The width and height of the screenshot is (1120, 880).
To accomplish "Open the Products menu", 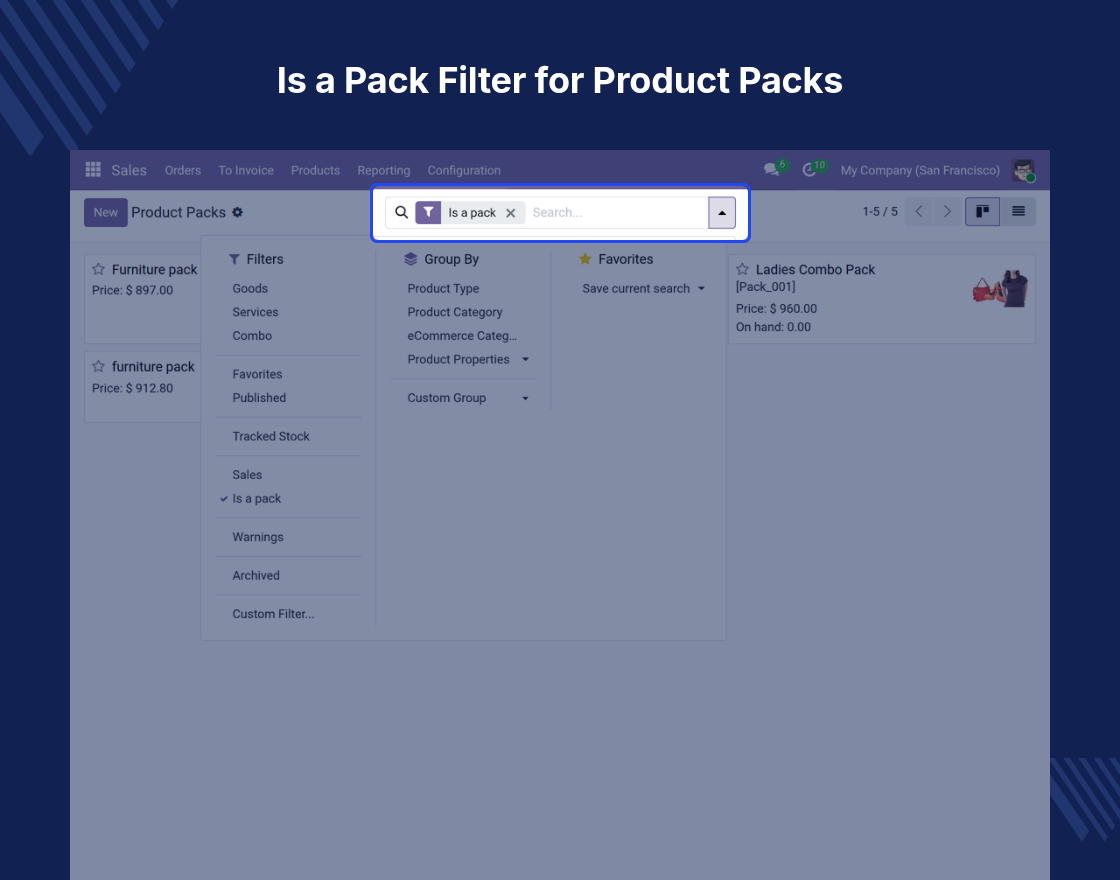I will click(315, 170).
